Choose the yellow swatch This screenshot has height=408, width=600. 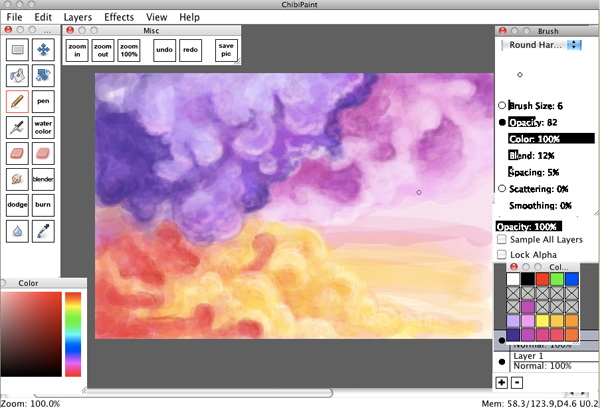pyautogui.click(x=542, y=321)
